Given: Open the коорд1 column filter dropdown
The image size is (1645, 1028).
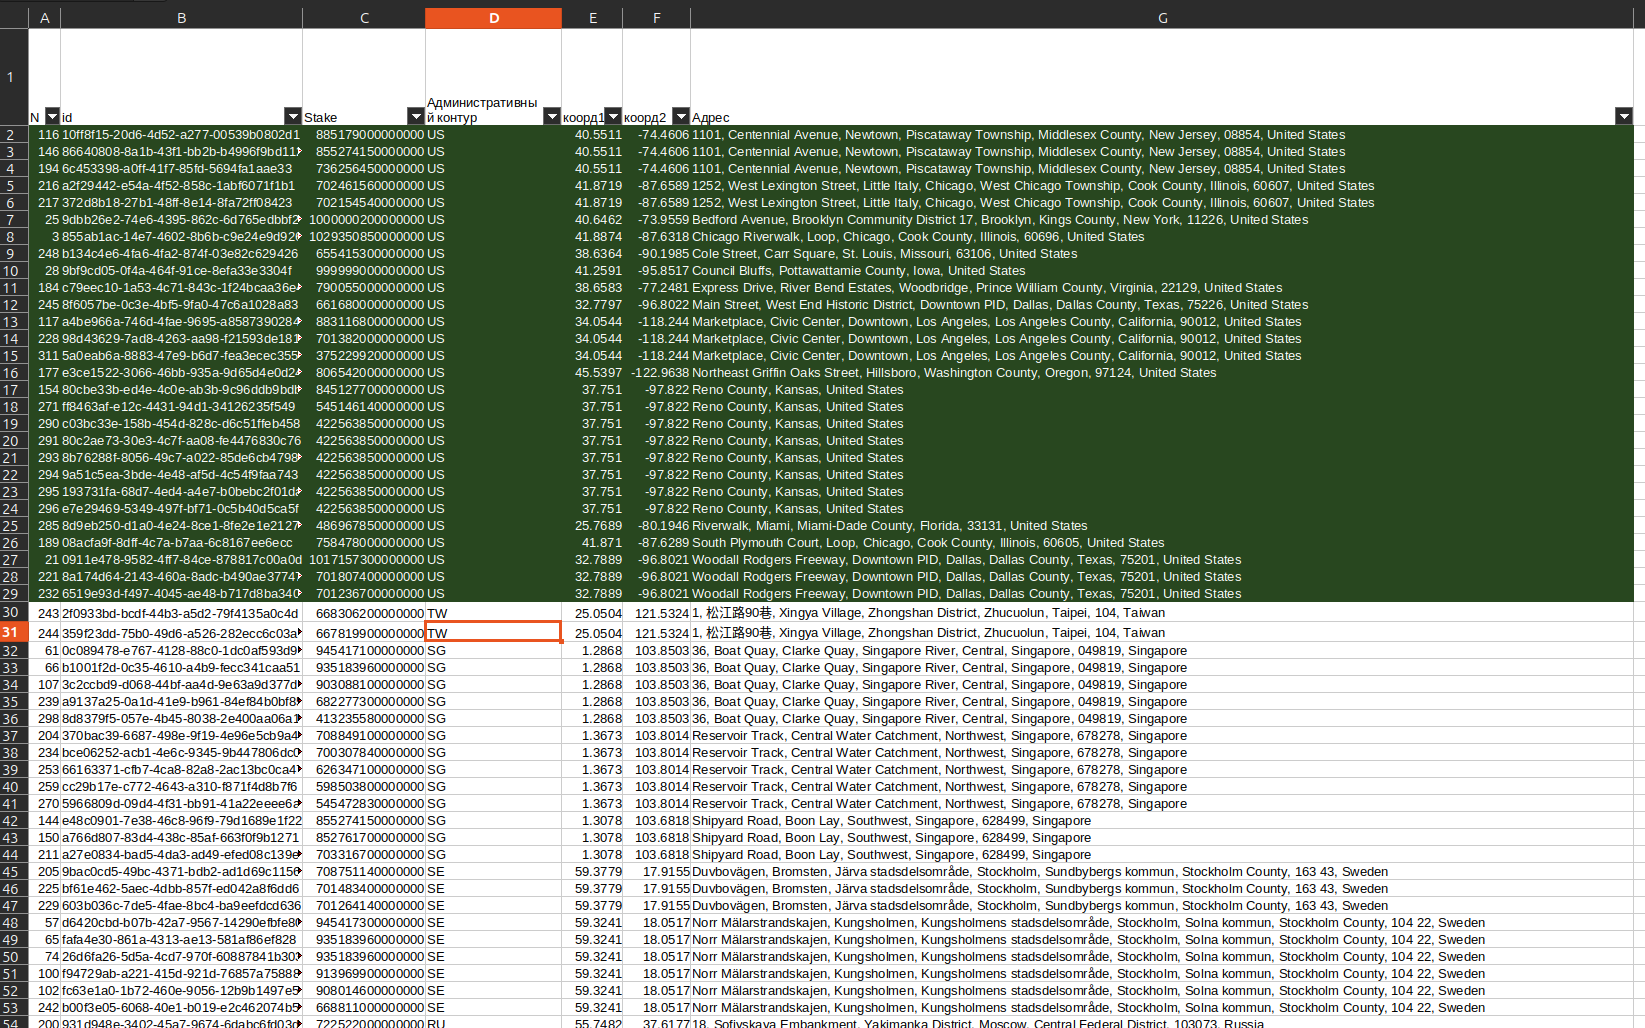Looking at the screenshot, I should (613, 116).
